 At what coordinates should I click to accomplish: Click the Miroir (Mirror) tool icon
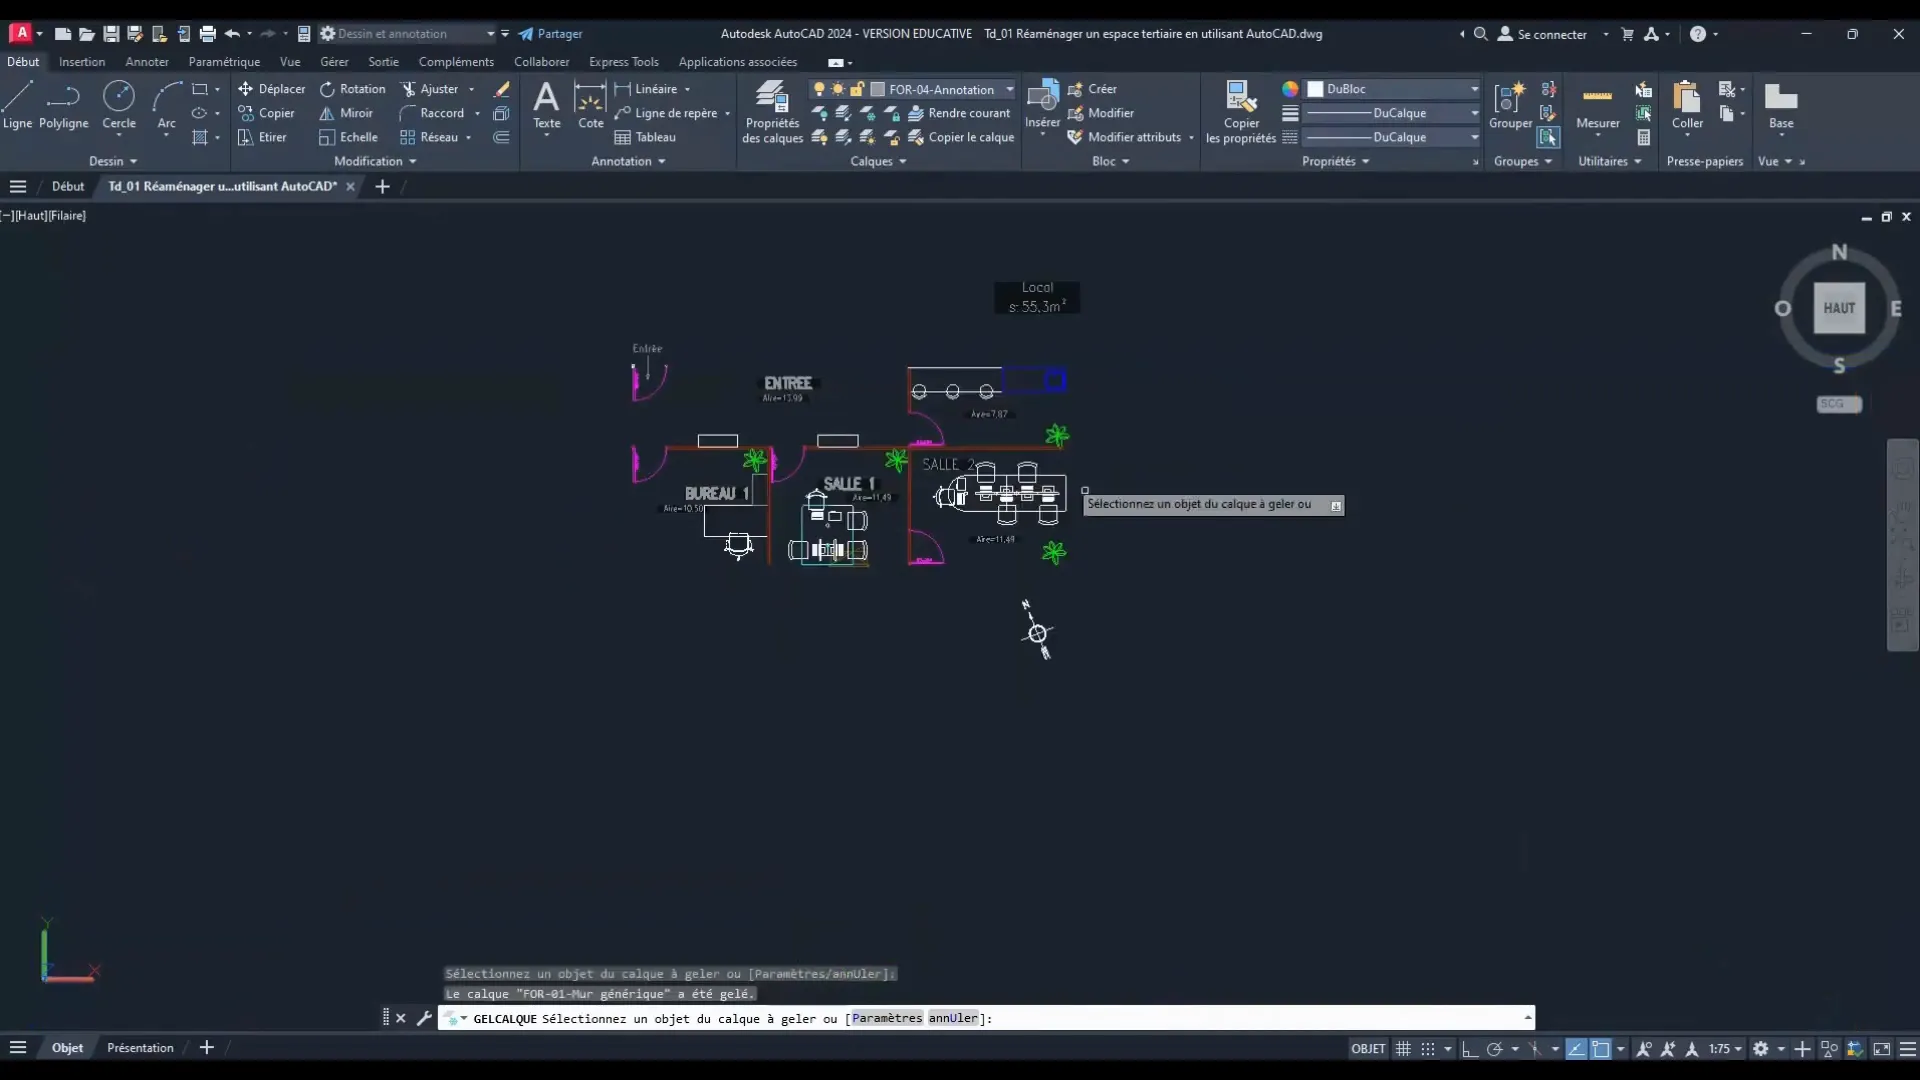click(327, 112)
